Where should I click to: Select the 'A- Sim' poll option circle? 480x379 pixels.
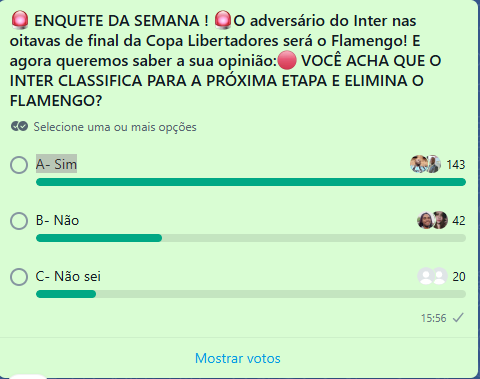19,165
